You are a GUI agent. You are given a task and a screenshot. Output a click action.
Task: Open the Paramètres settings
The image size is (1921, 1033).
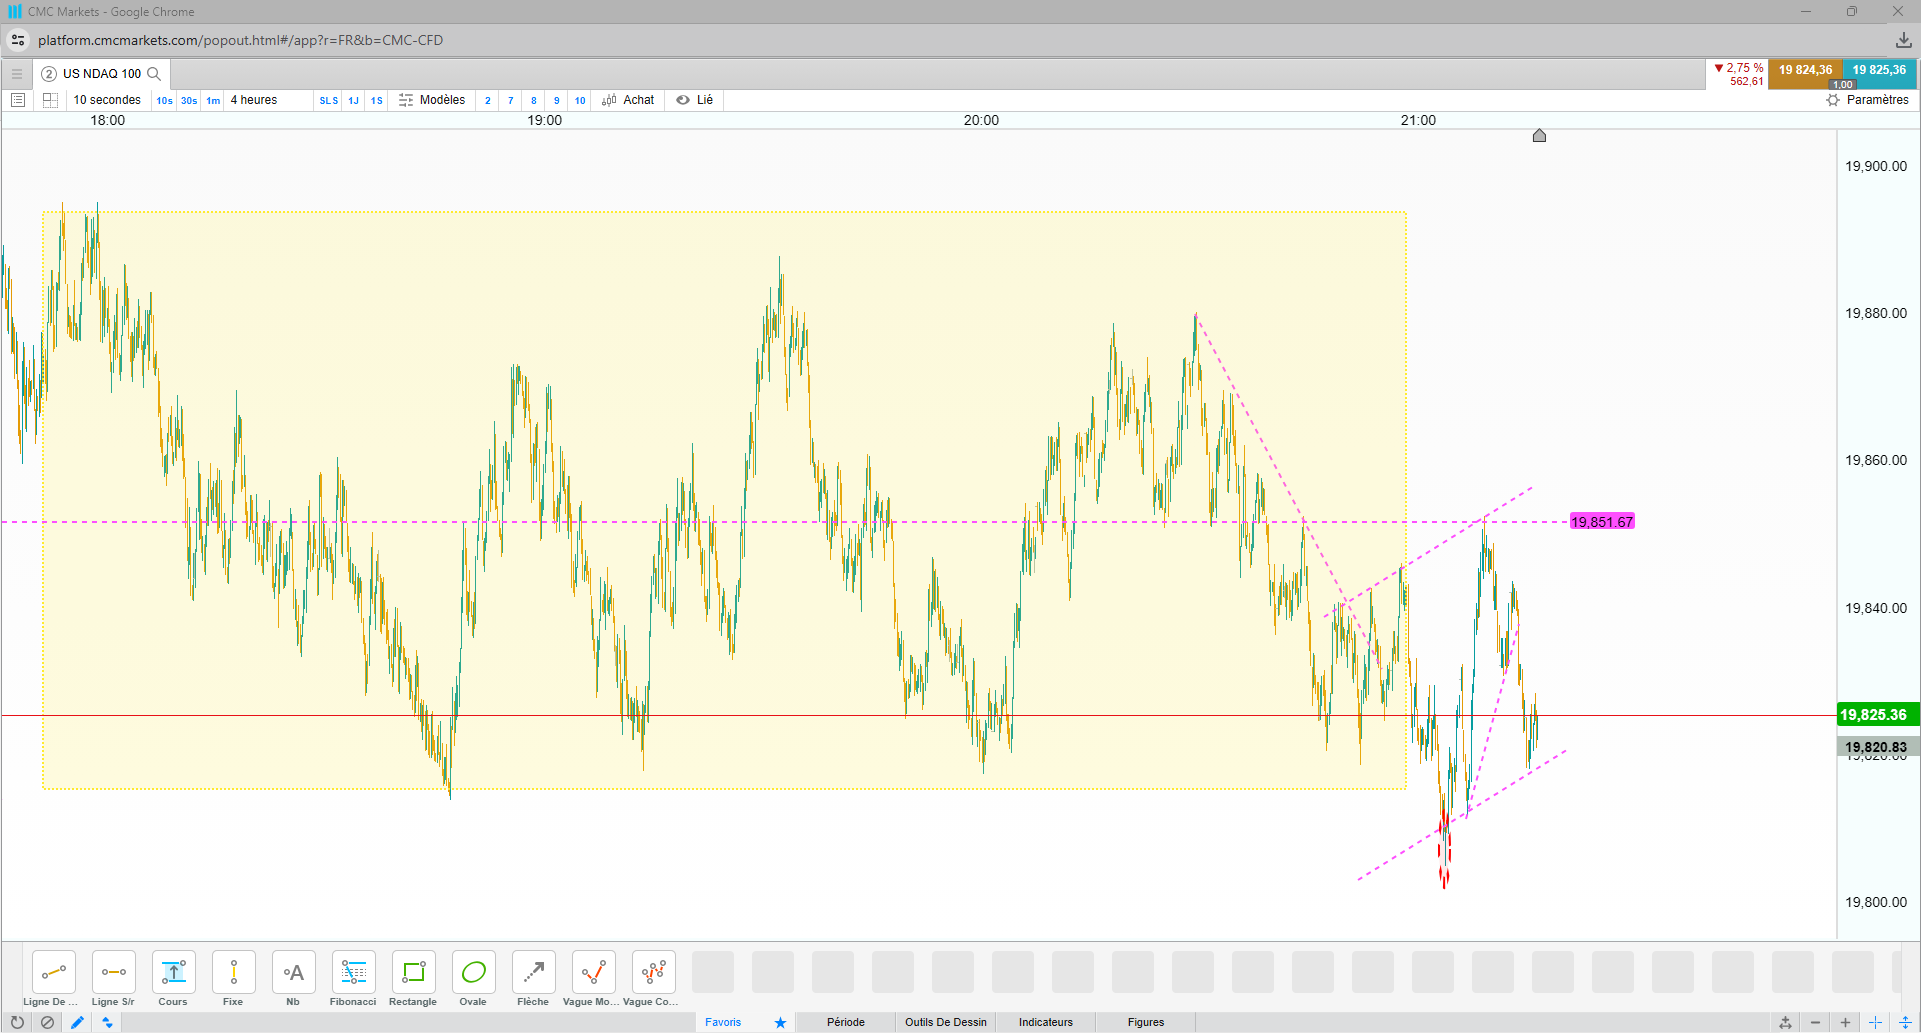(x=1868, y=100)
